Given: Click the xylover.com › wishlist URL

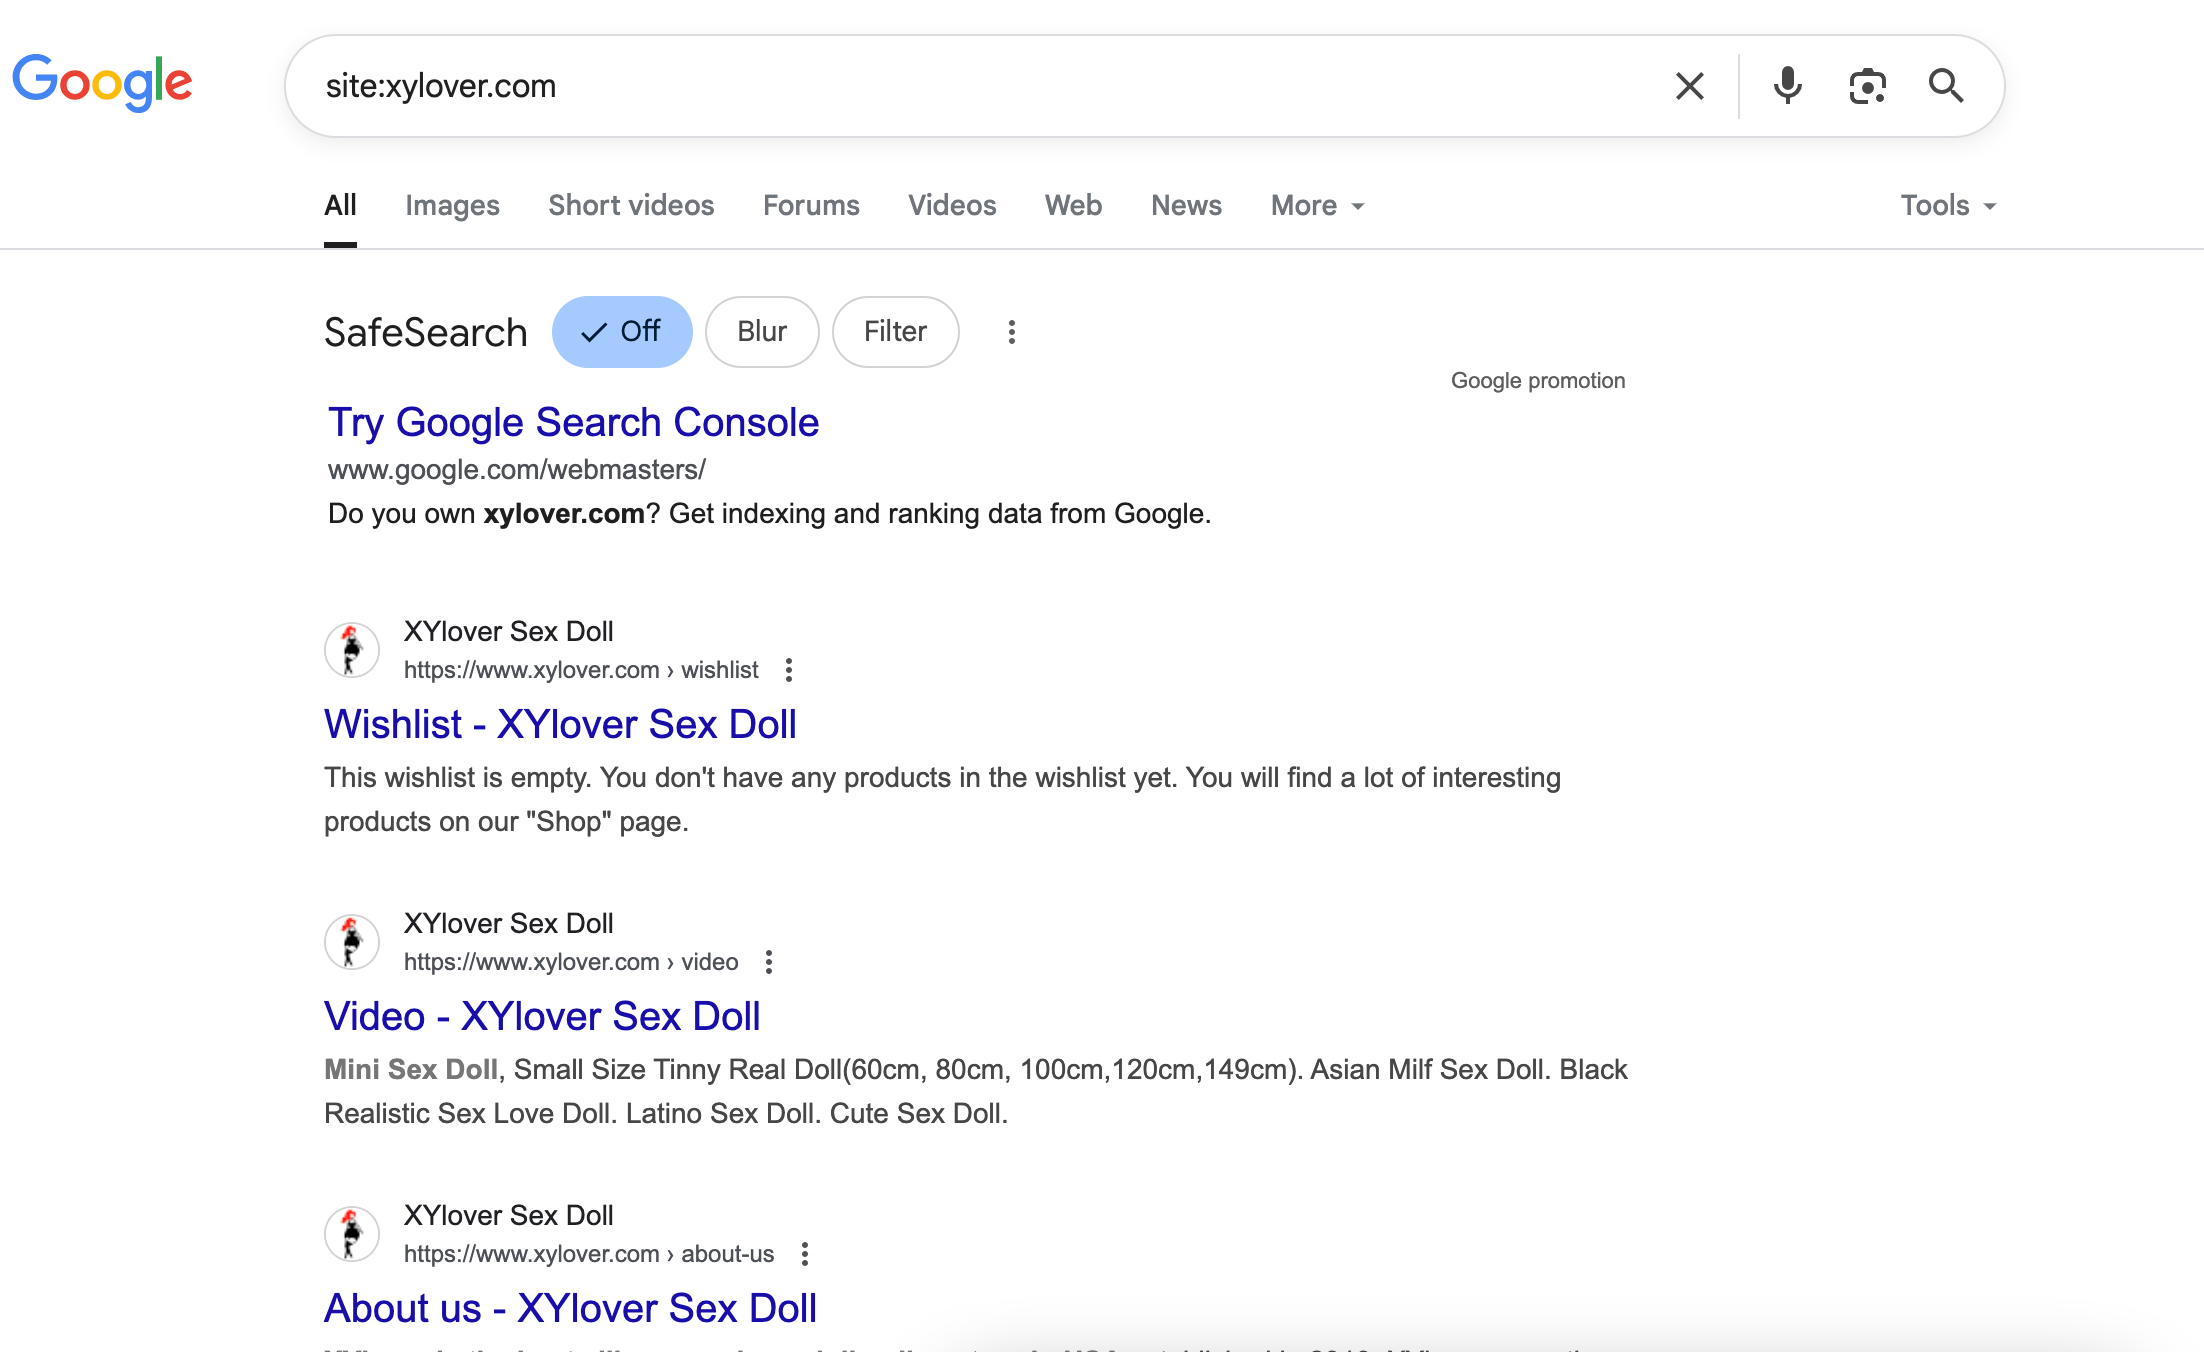Looking at the screenshot, I should click(581, 670).
